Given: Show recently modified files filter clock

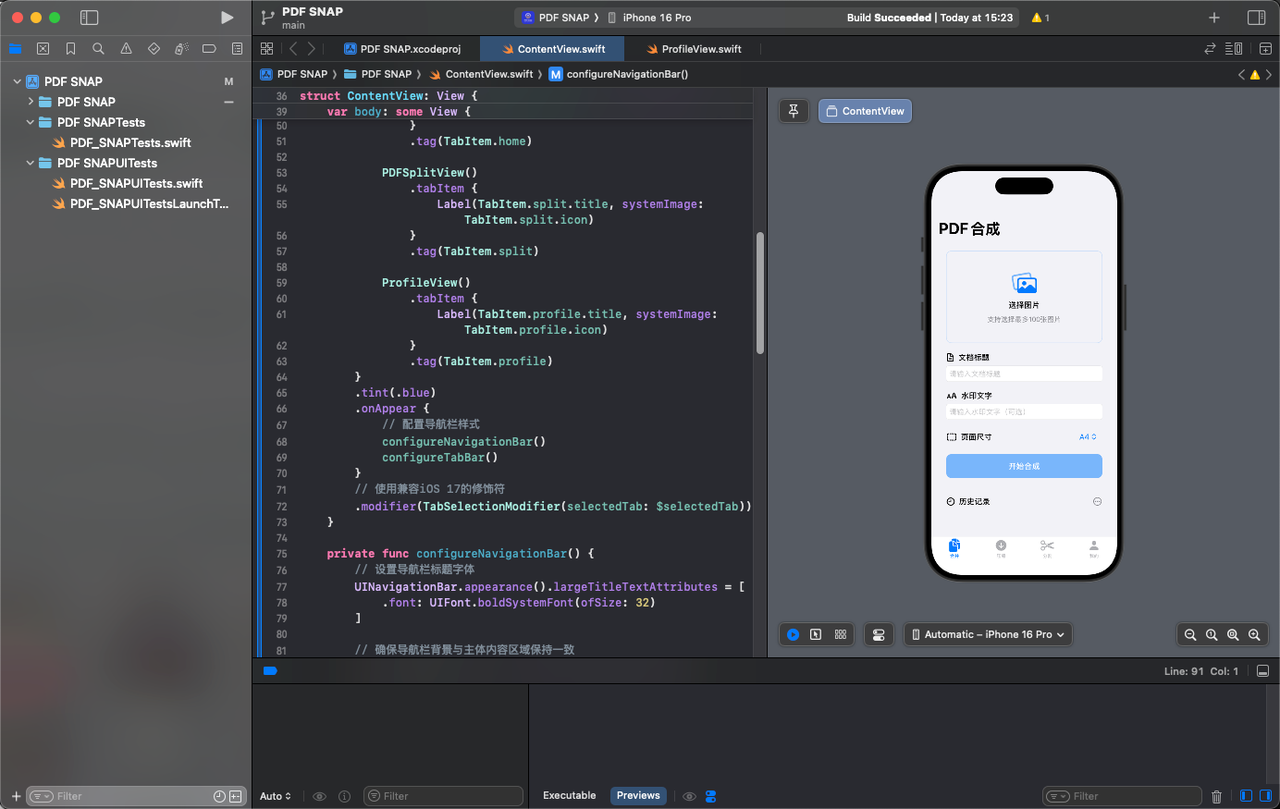Looking at the screenshot, I should tap(219, 796).
